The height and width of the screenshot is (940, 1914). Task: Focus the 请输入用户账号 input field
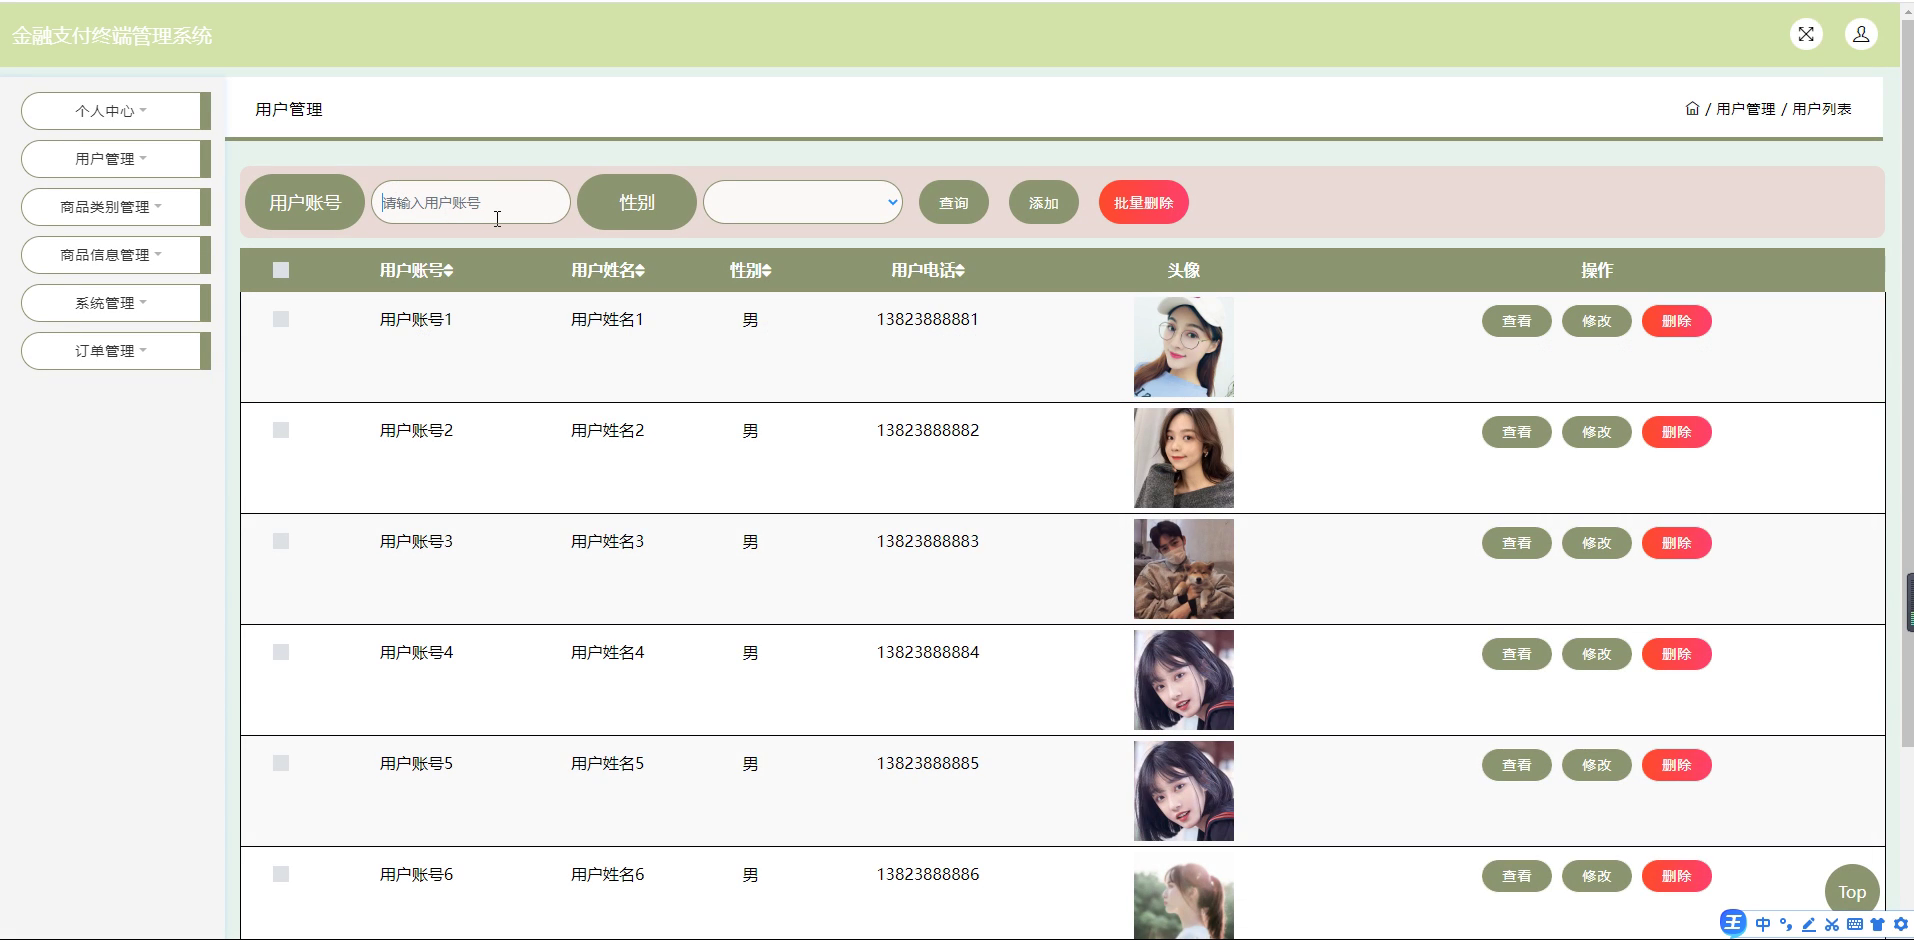pyautogui.click(x=471, y=202)
